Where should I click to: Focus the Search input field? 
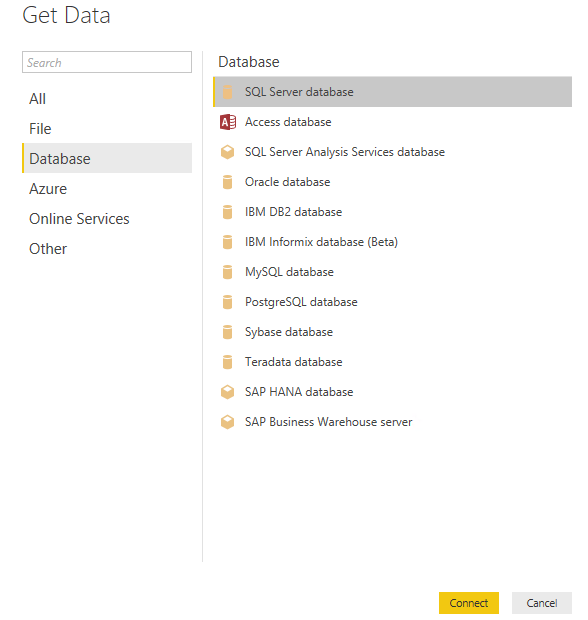(x=107, y=62)
